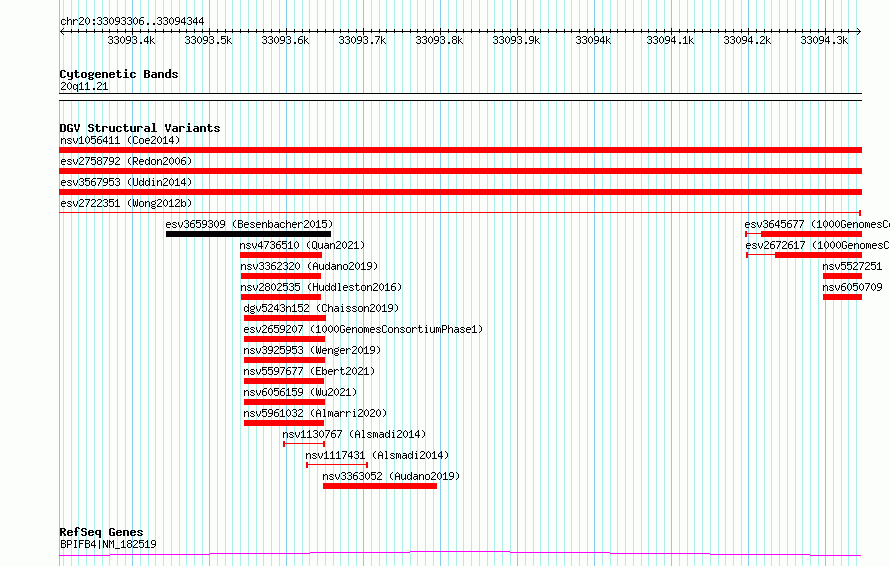The image size is (890, 566).
Task: Select nsv4736510 (Quan2021) label
Action: click(302, 245)
